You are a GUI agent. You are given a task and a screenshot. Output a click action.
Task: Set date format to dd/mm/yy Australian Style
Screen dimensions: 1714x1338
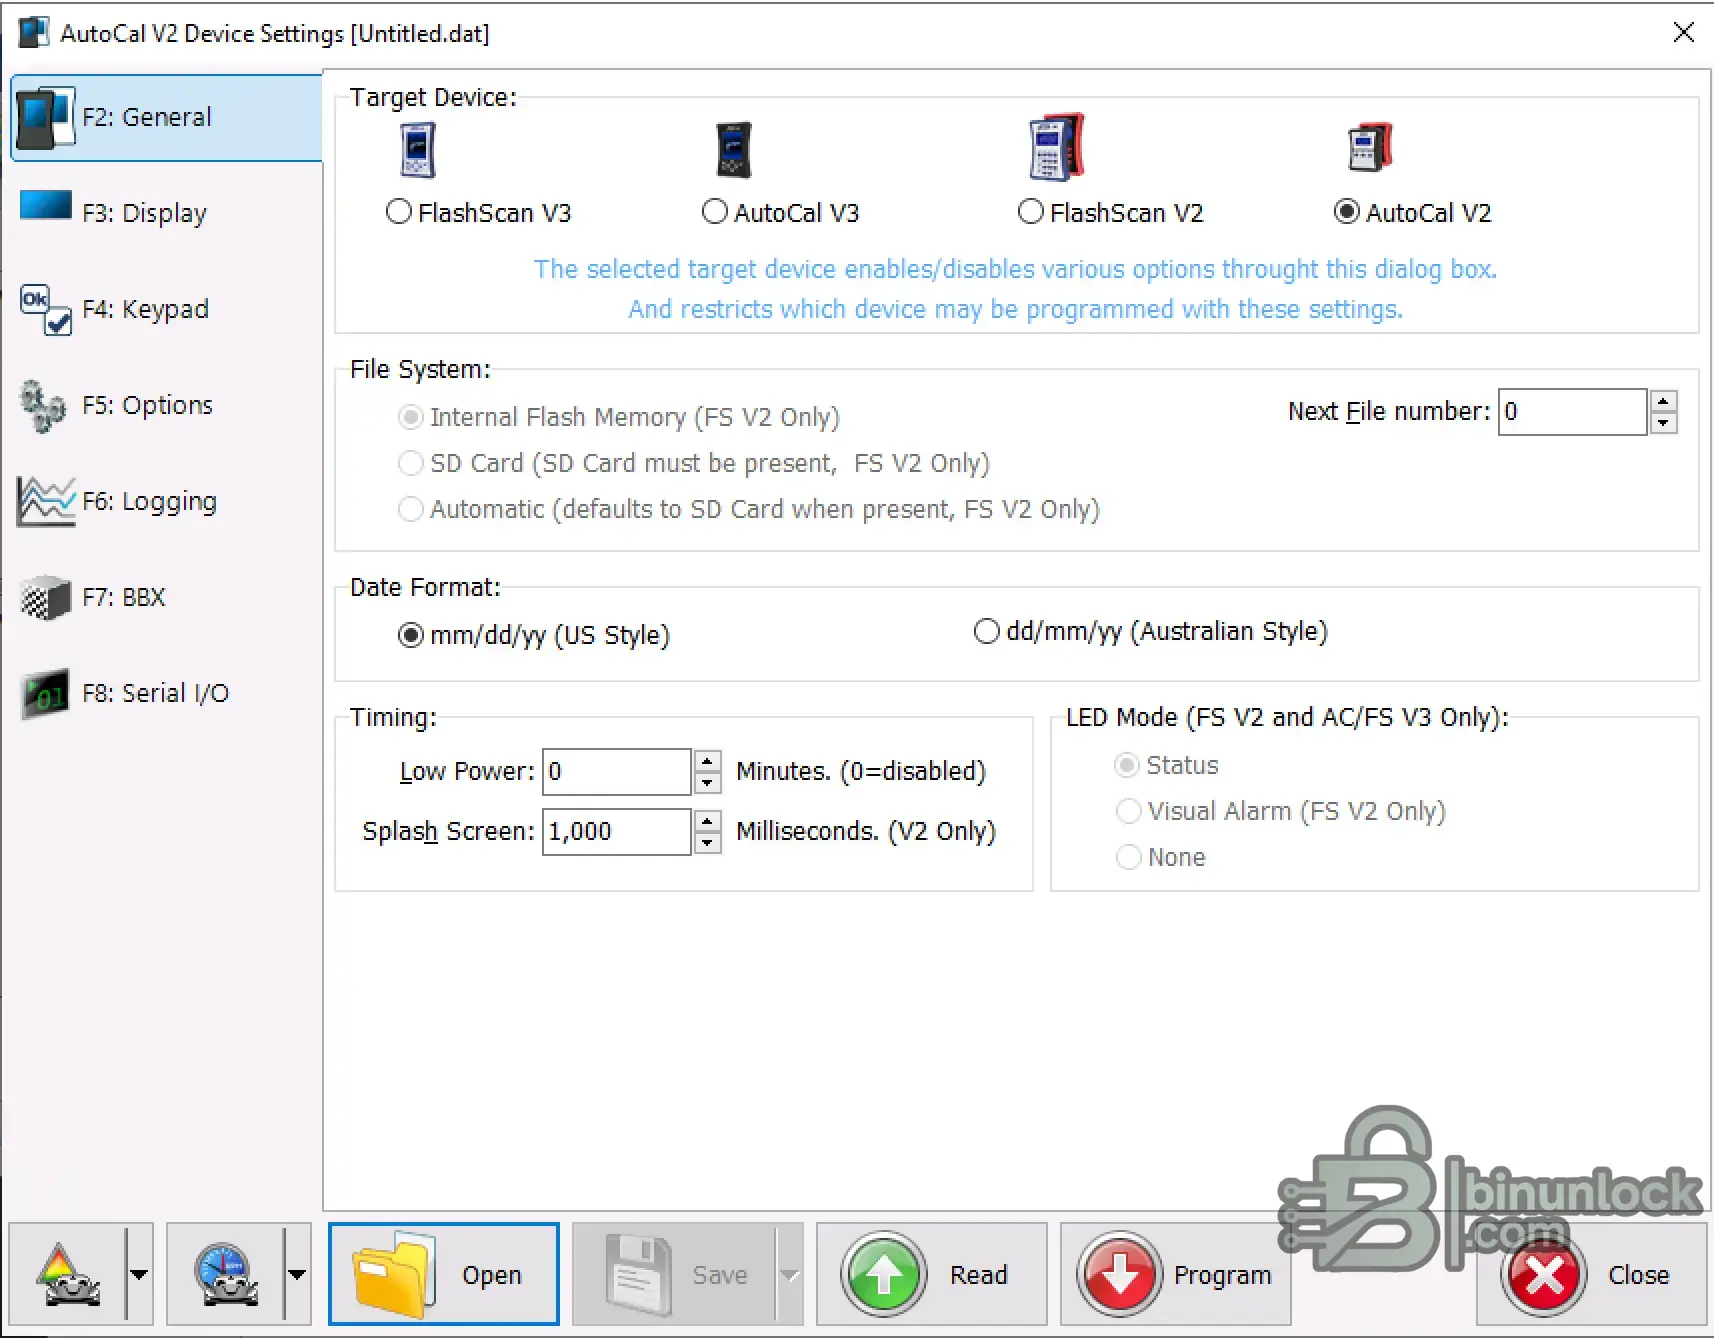tap(1151, 631)
